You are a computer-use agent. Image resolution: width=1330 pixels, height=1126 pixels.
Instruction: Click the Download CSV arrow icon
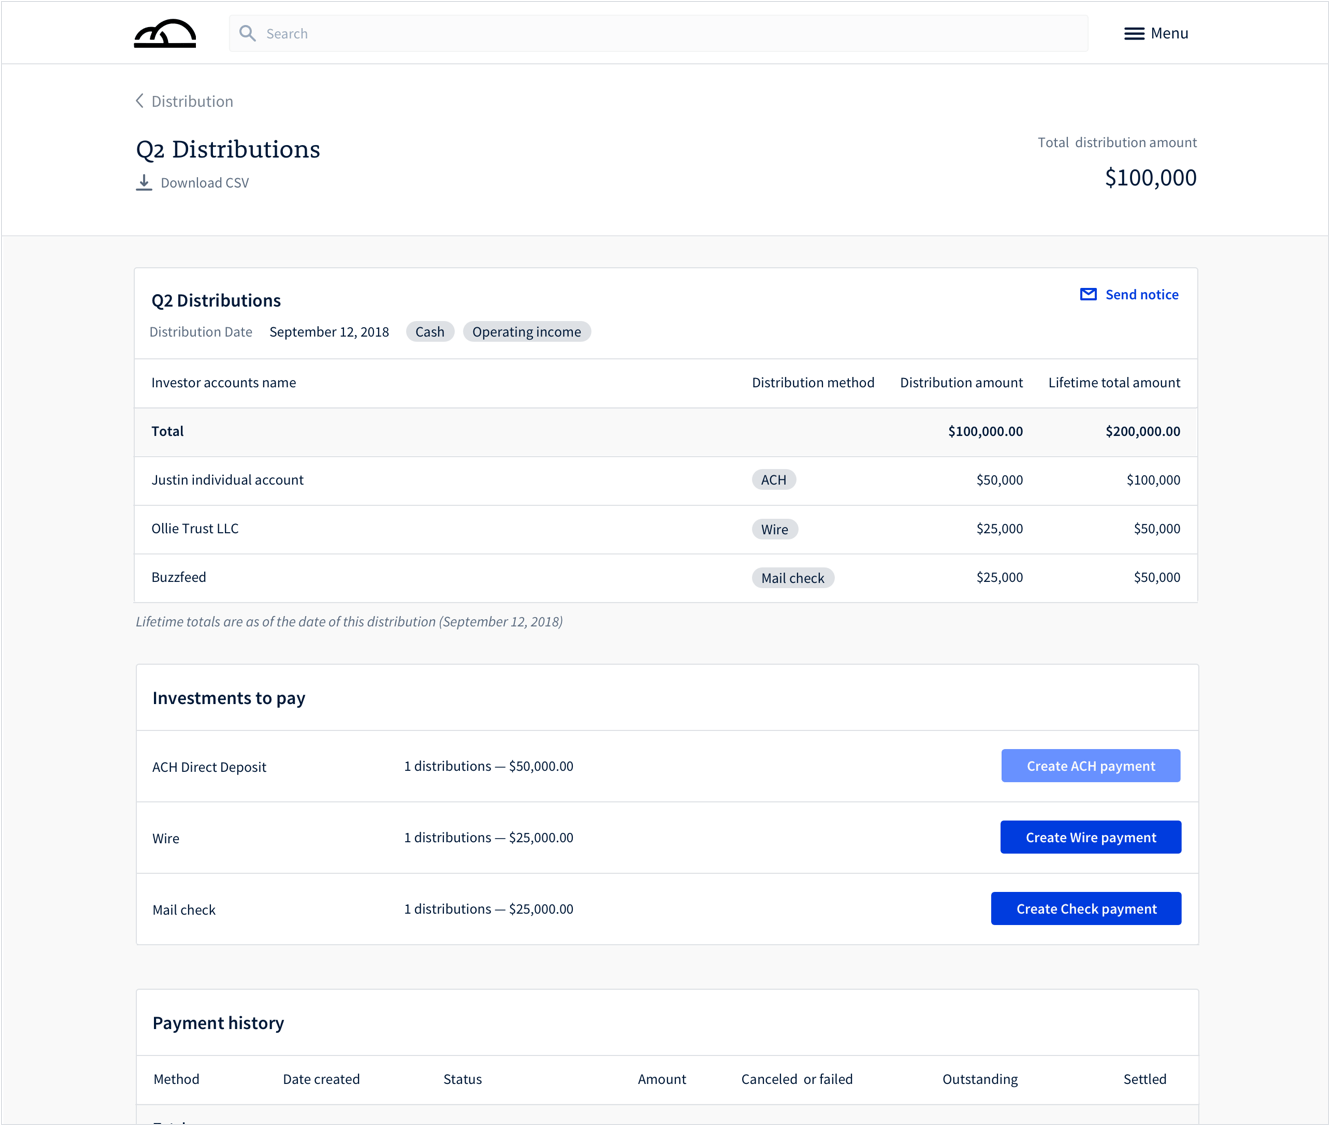pyautogui.click(x=144, y=183)
